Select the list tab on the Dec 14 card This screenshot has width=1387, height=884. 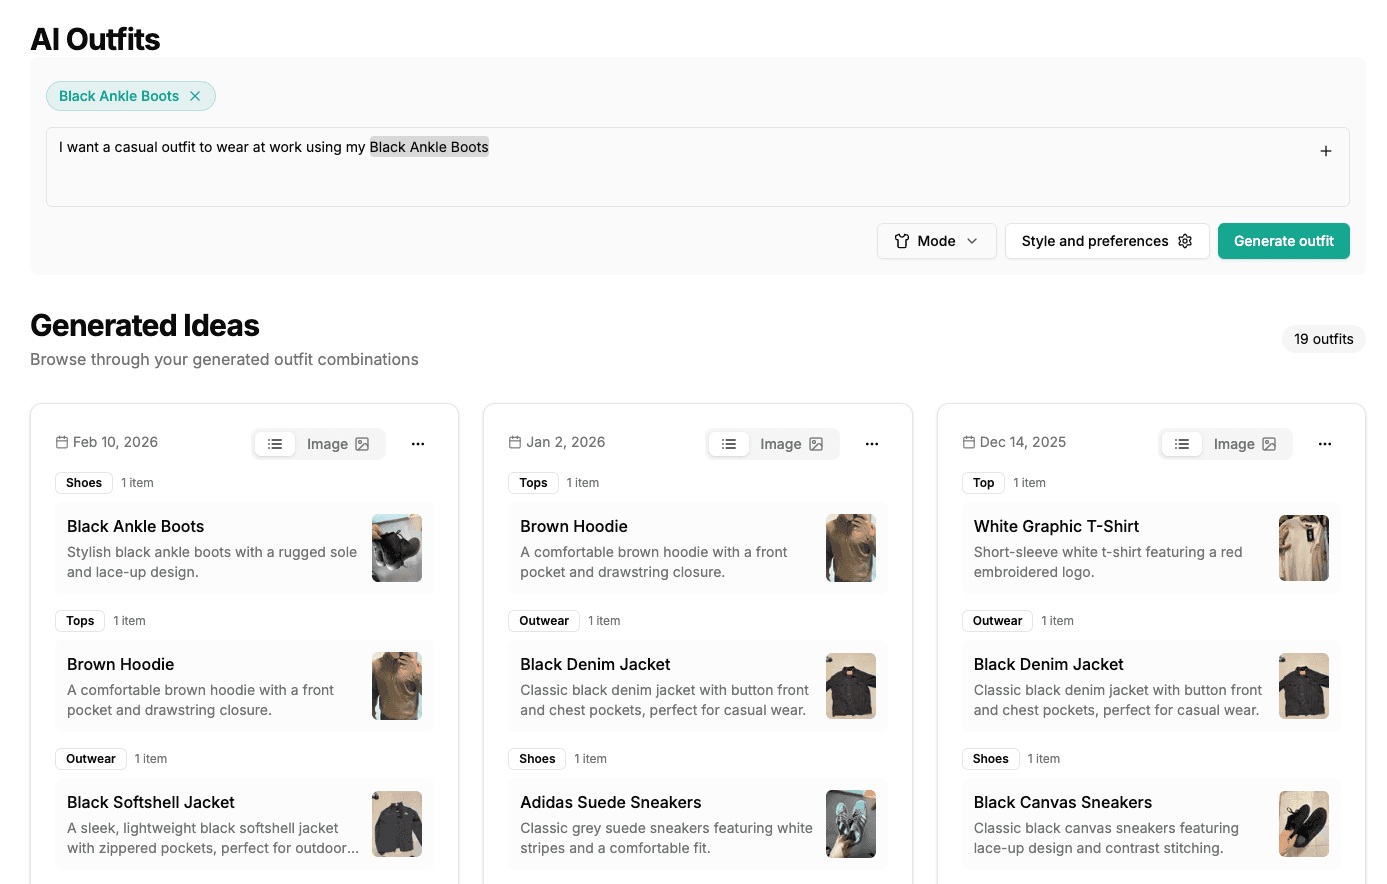(1182, 443)
